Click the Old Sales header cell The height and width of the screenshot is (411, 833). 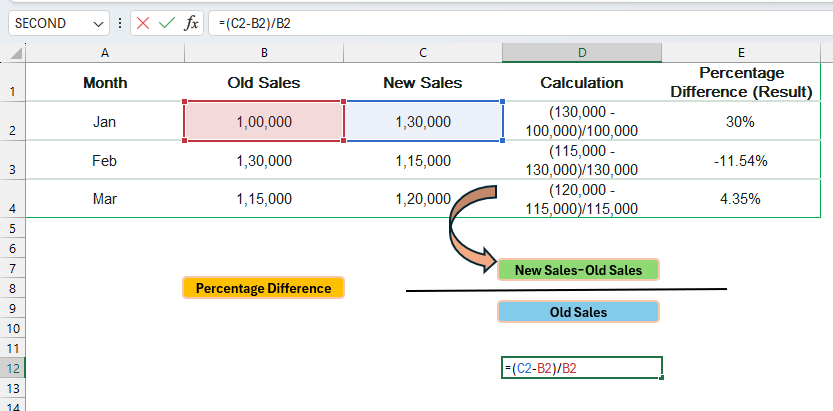(264, 82)
